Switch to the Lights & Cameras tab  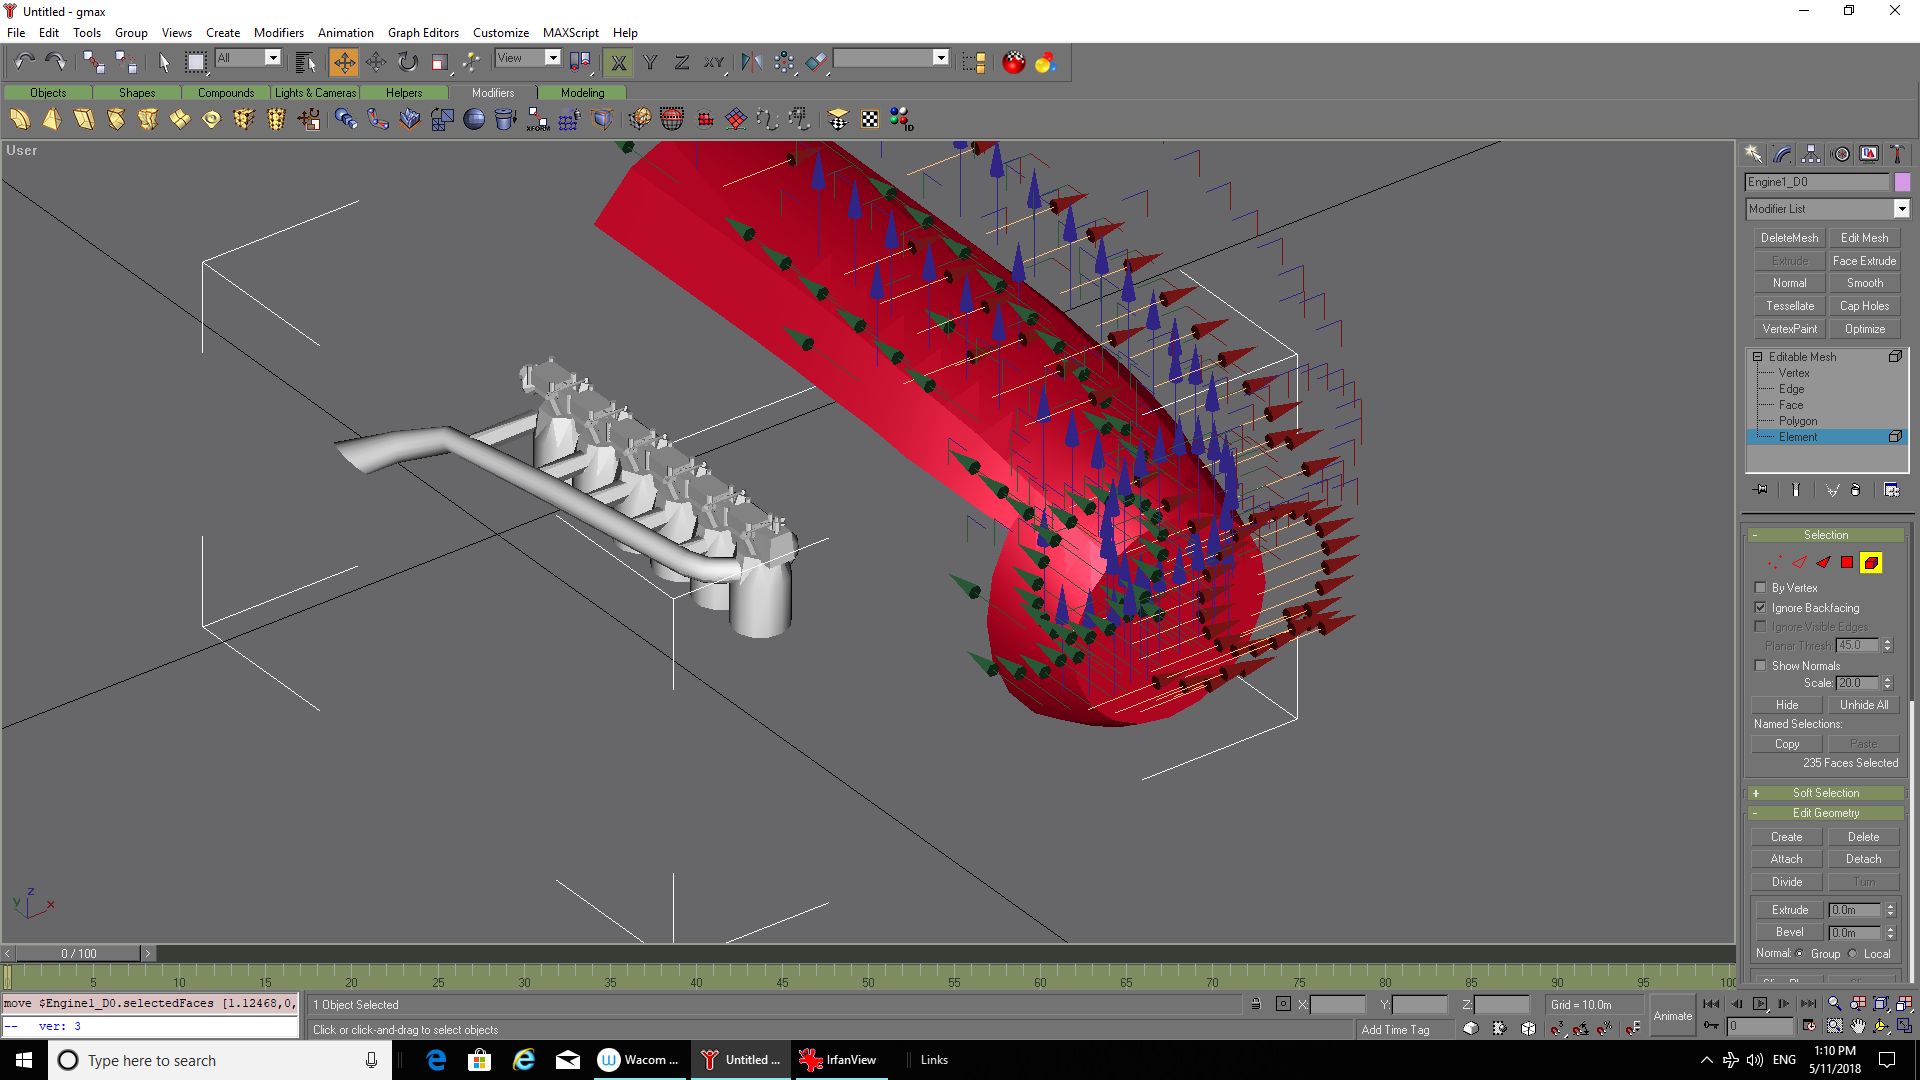315,93
